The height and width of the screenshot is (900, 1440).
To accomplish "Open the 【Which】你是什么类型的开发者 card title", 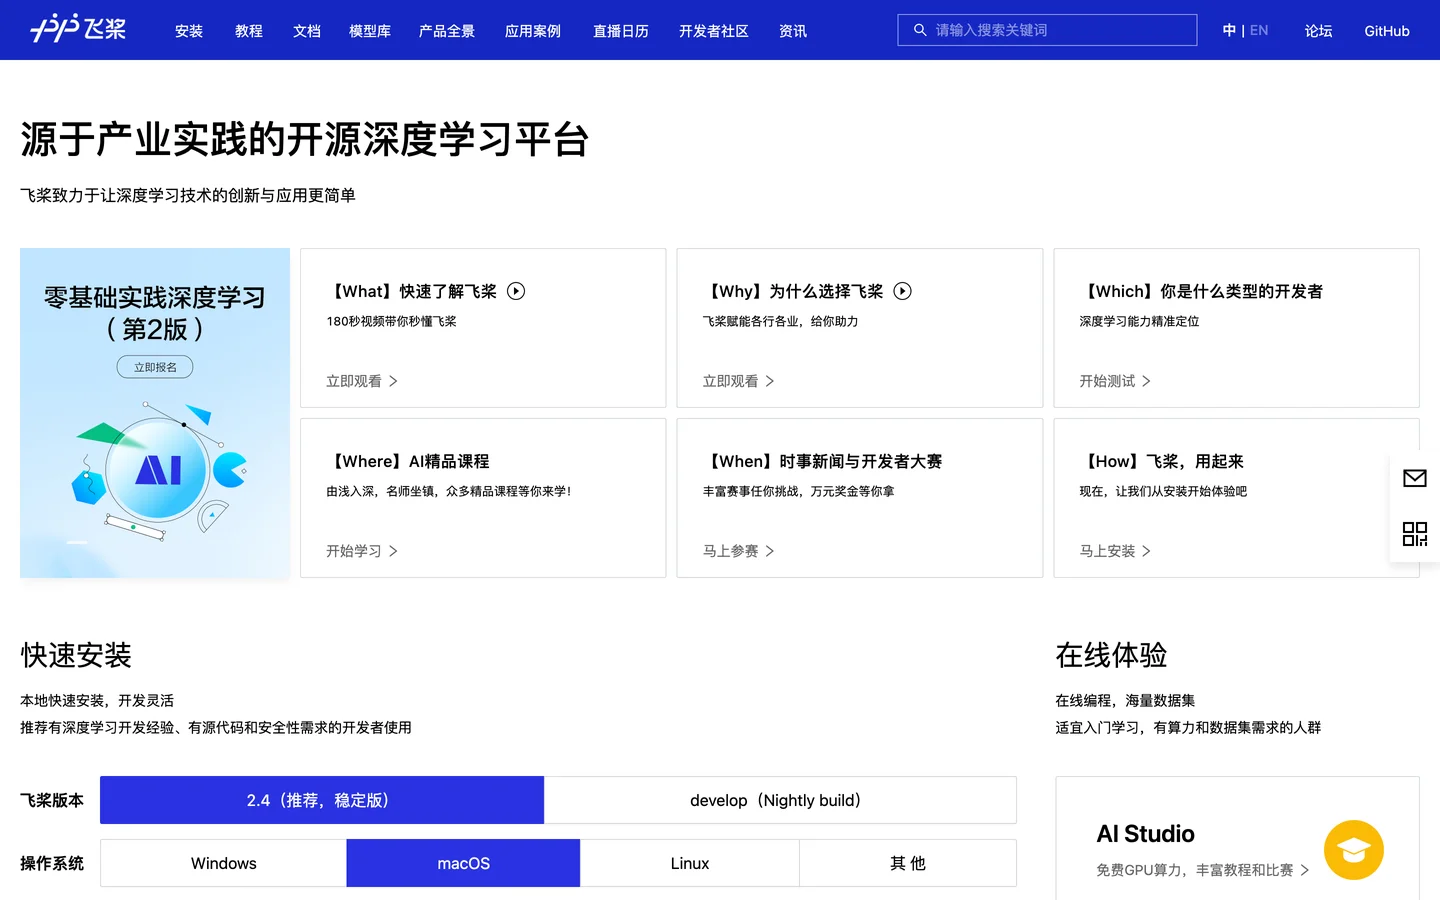I will 1201,291.
